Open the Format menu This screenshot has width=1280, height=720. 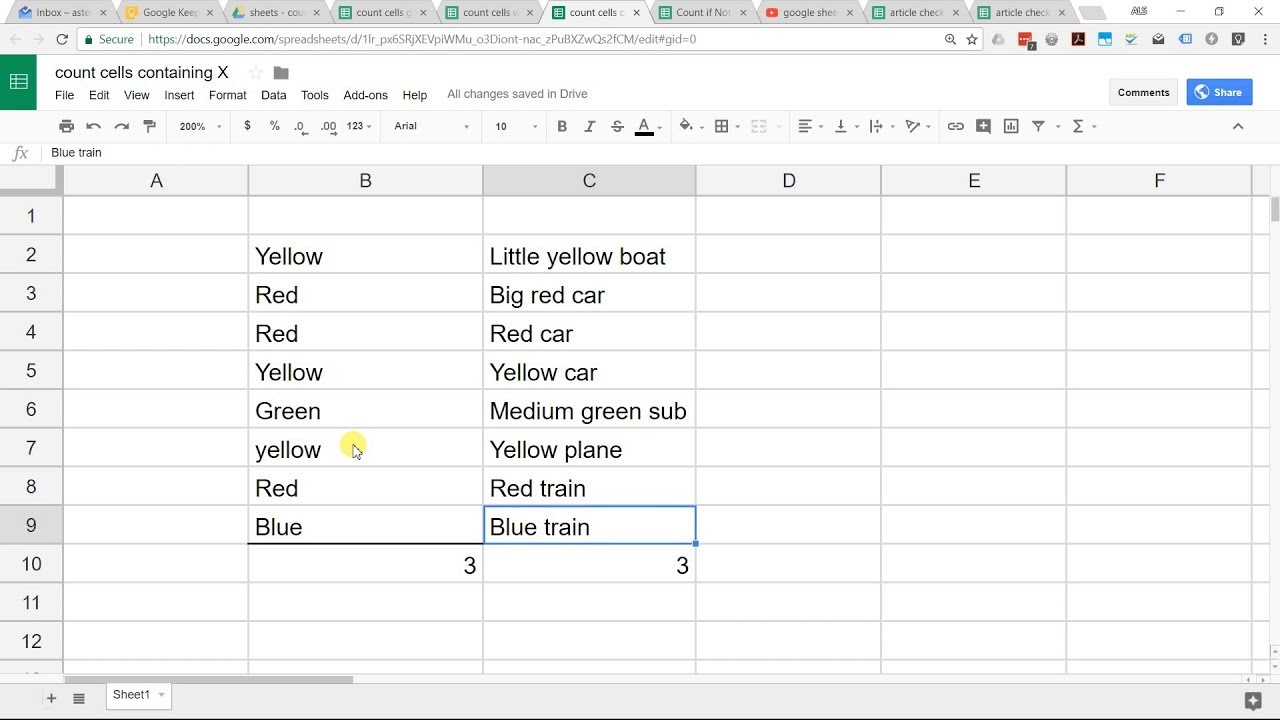228,95
